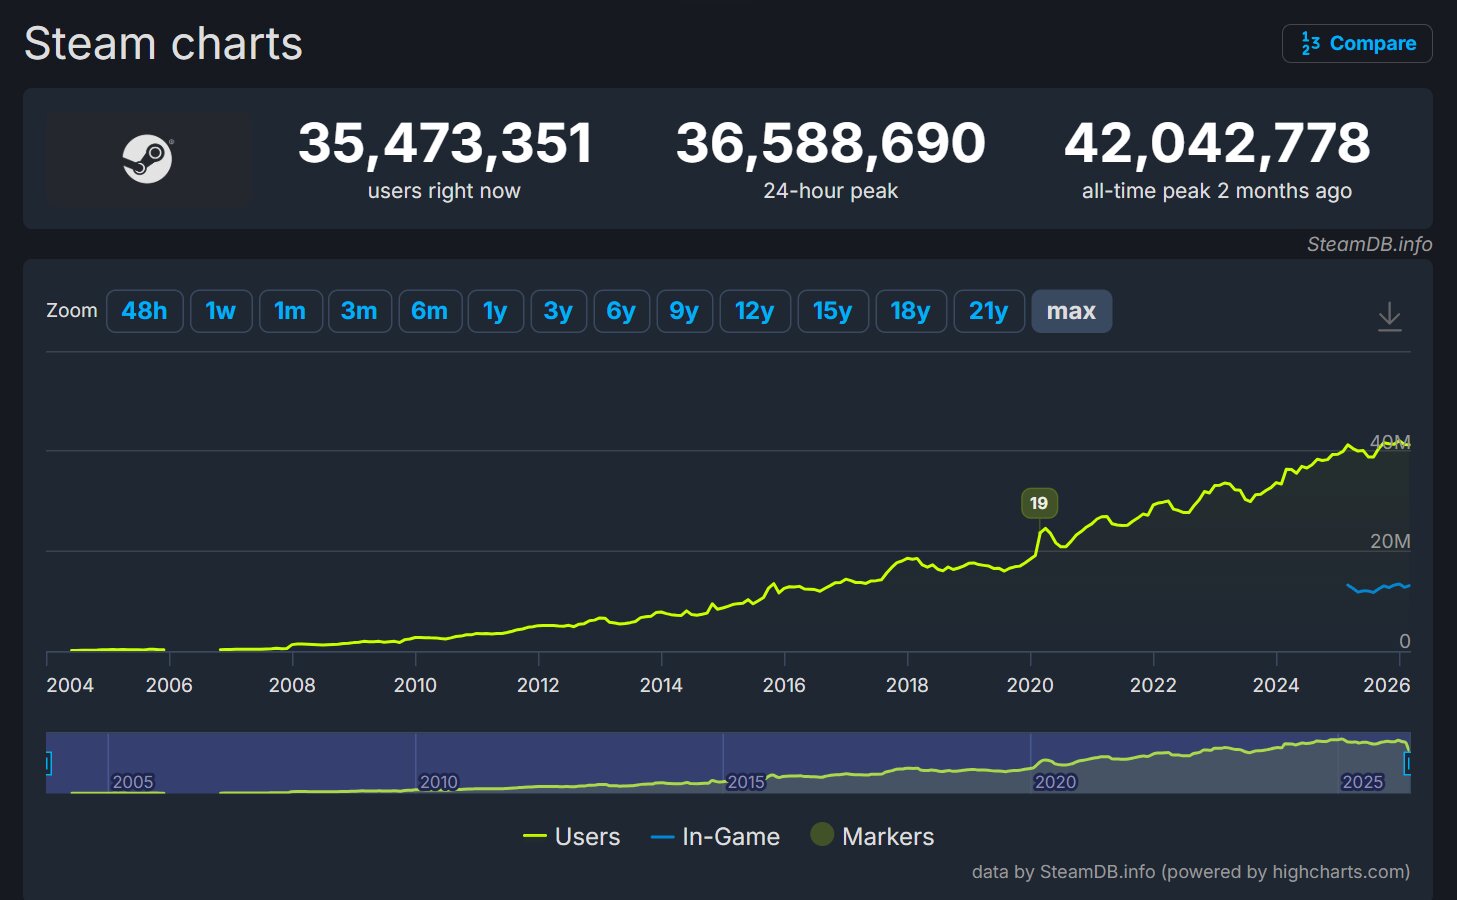Open the chart download menu icon

pos(1389,316)
